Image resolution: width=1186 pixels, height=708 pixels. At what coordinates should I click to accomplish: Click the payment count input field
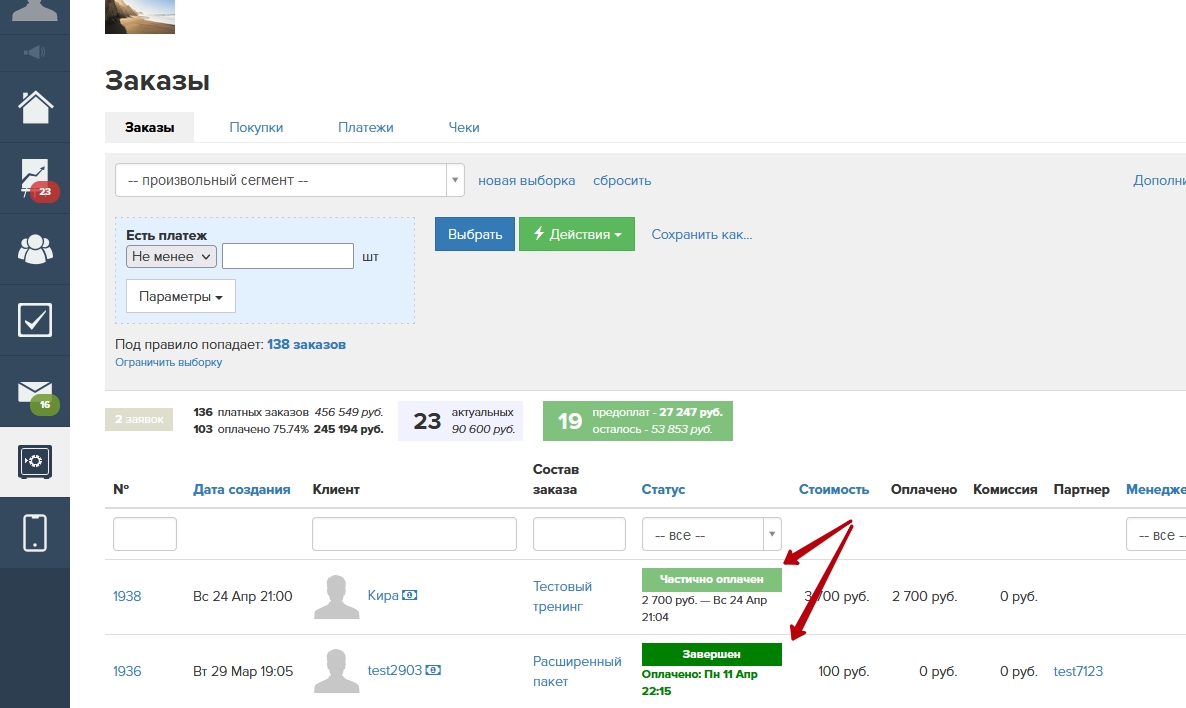(x=288, y=257)
